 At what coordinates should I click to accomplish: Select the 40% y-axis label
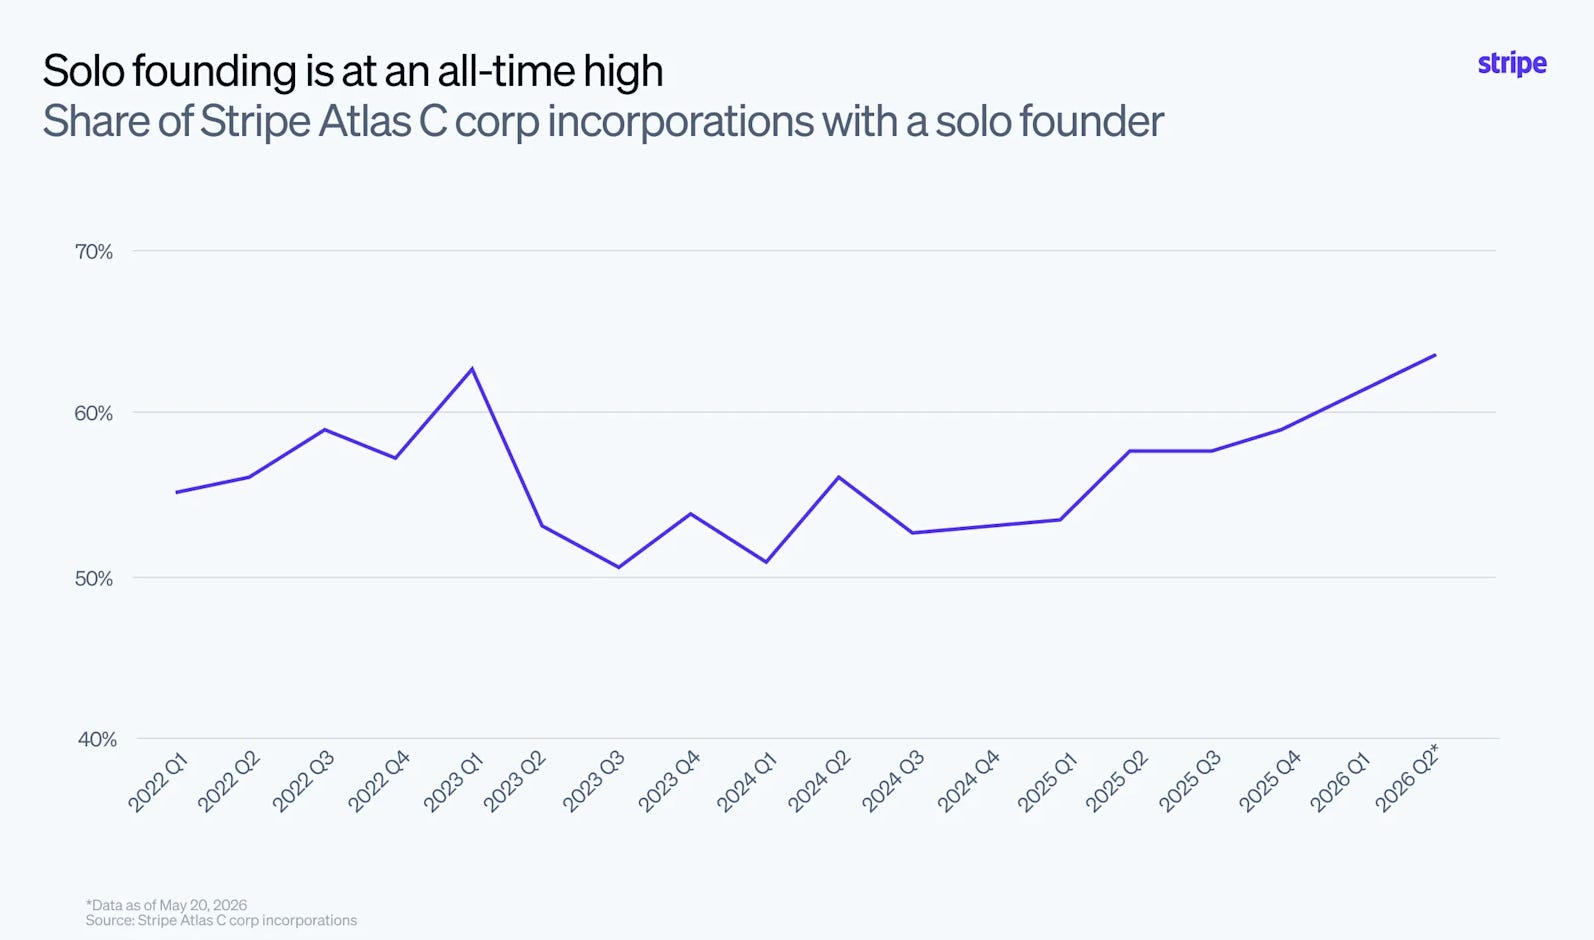point(97,739)
